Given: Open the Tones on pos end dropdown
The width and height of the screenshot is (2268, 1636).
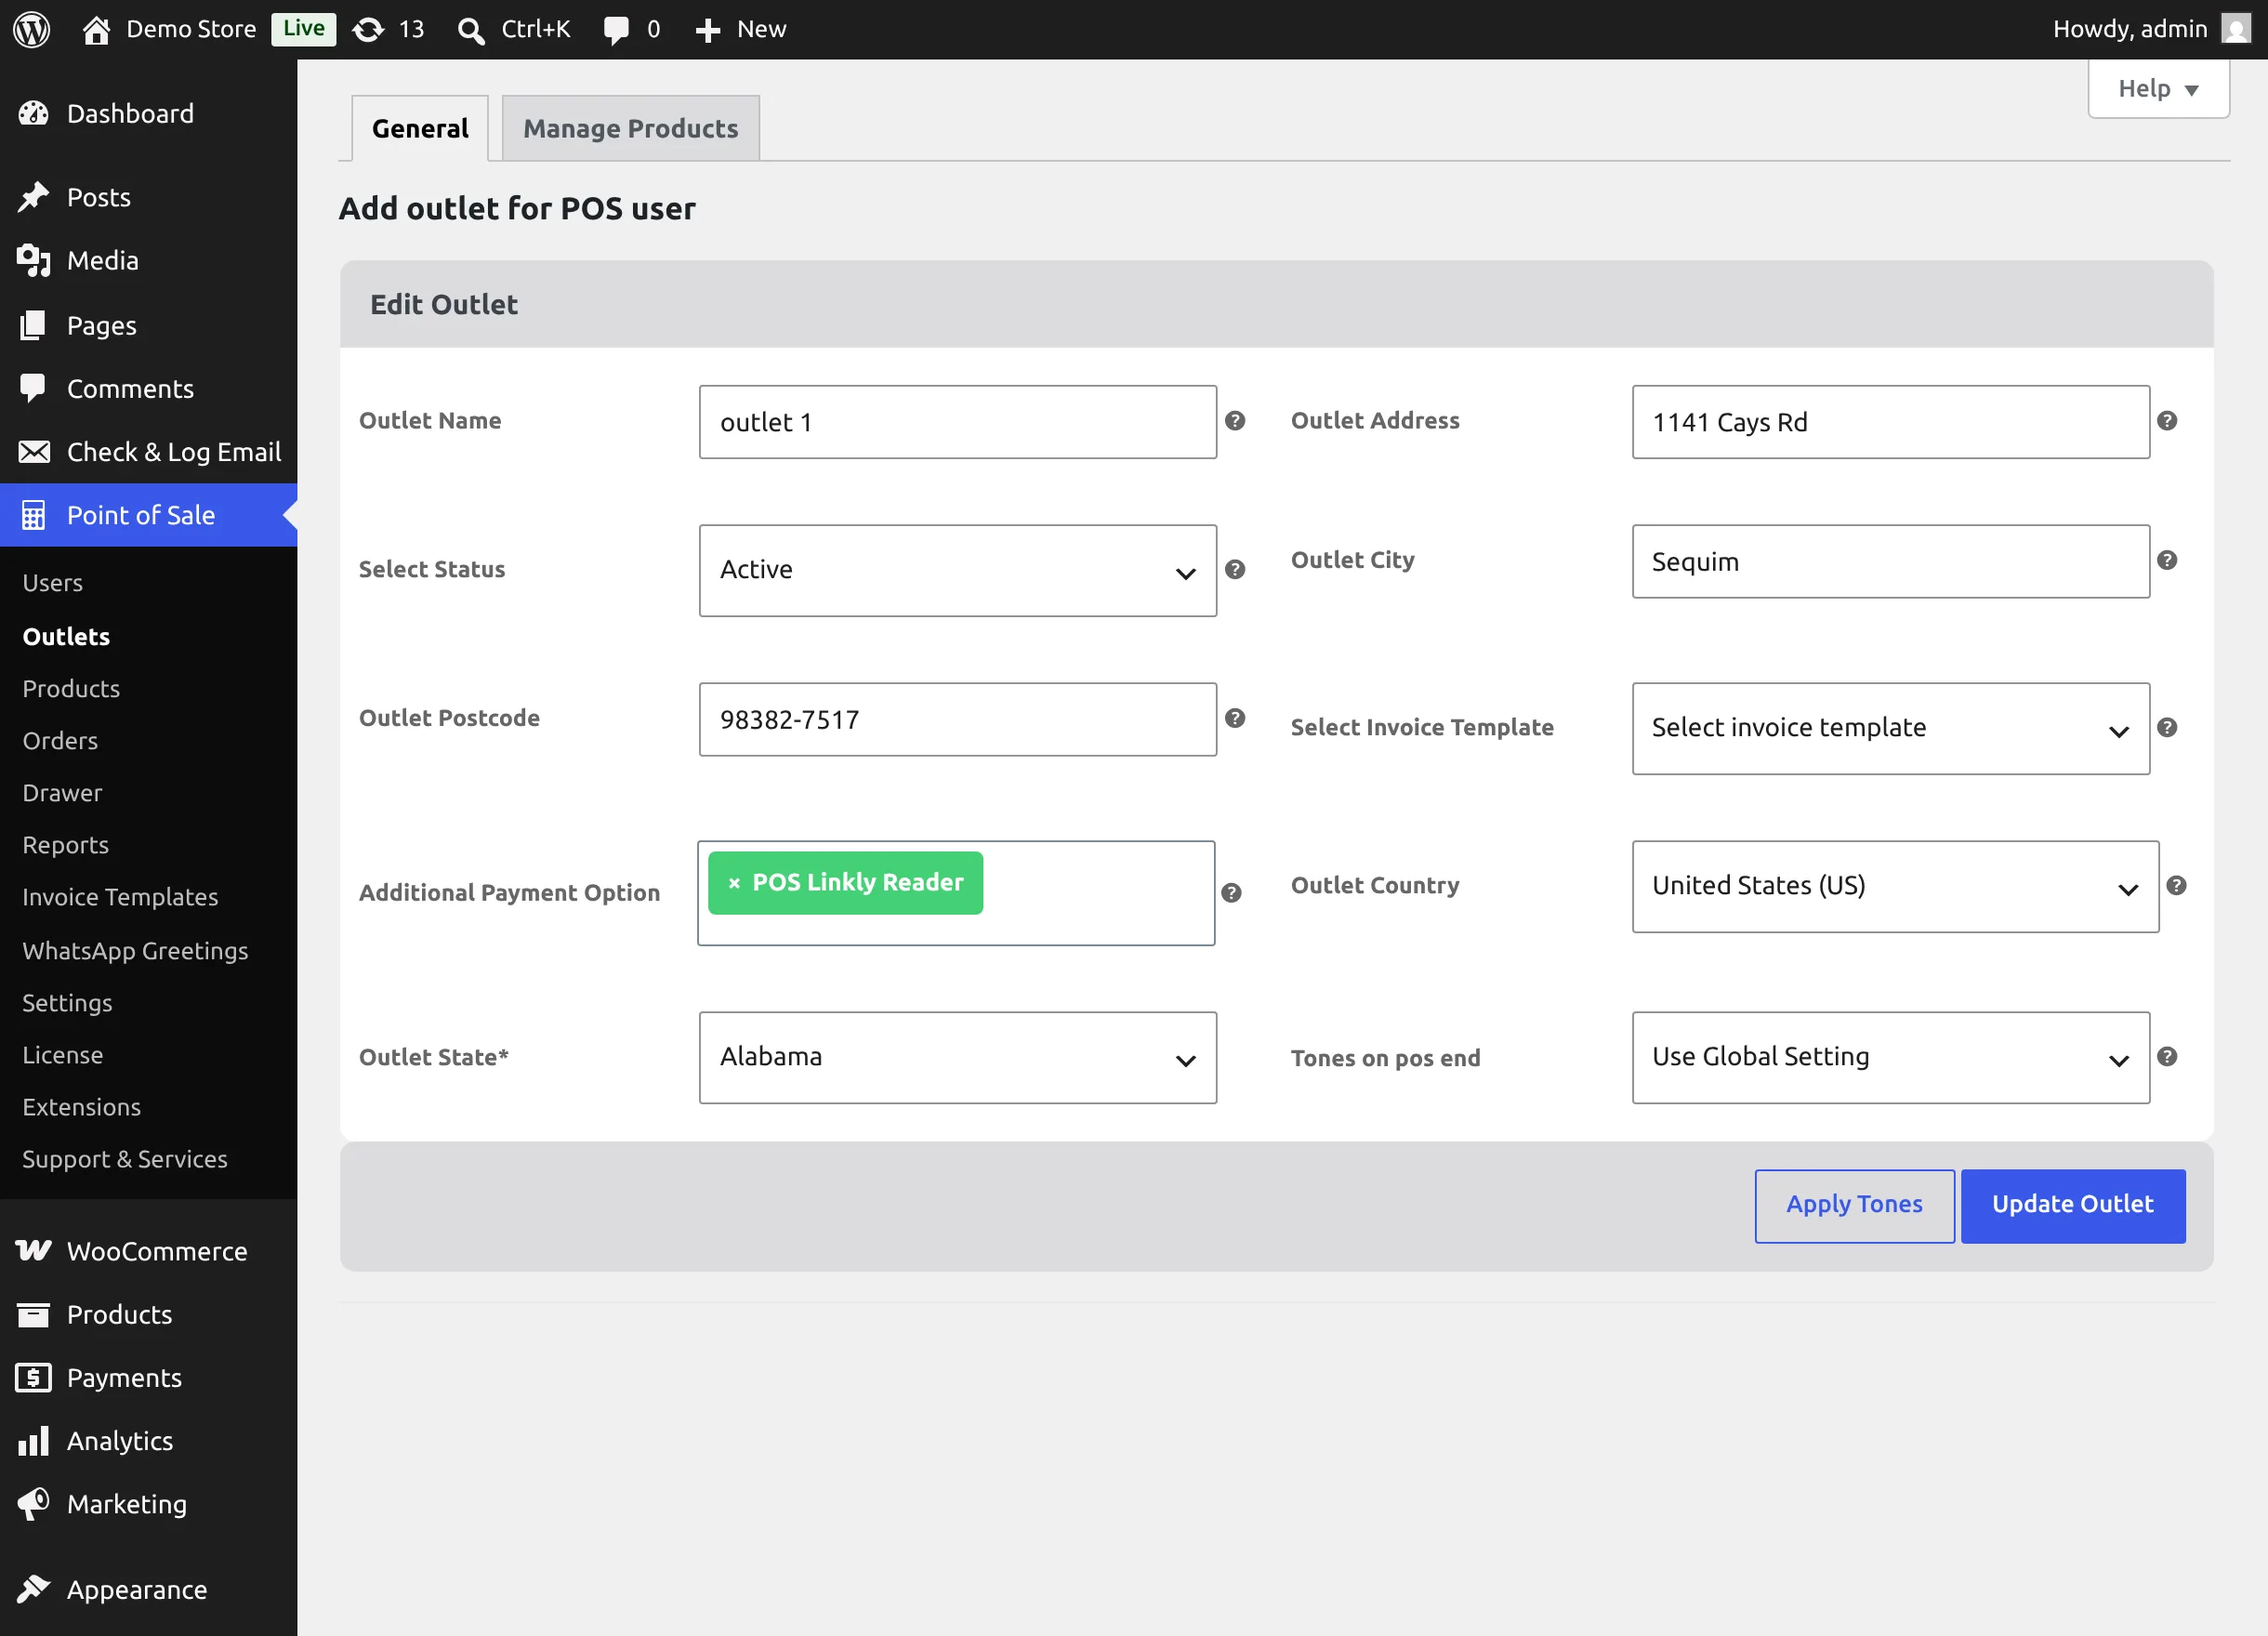Looking at the screenshot, I should click(1890, 1057).
